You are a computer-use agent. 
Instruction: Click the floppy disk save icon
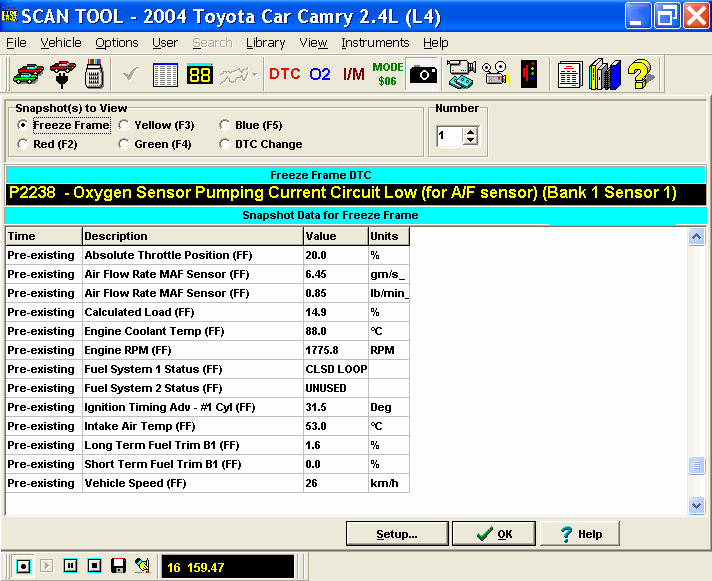(x=118, y=565)
